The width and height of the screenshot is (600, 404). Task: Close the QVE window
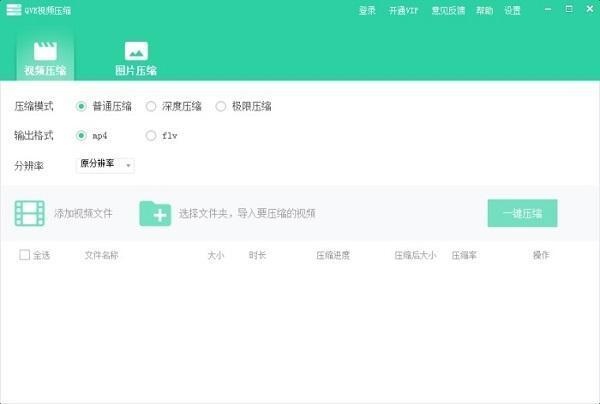(x=590, y=9)
